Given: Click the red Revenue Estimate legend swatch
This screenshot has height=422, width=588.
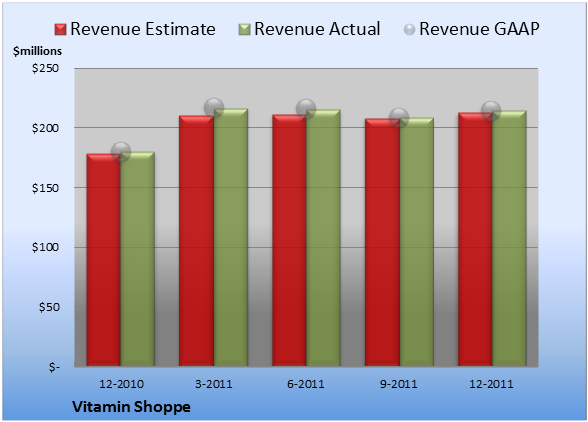Looking at the screenshot, I should [x=60, y=30].
